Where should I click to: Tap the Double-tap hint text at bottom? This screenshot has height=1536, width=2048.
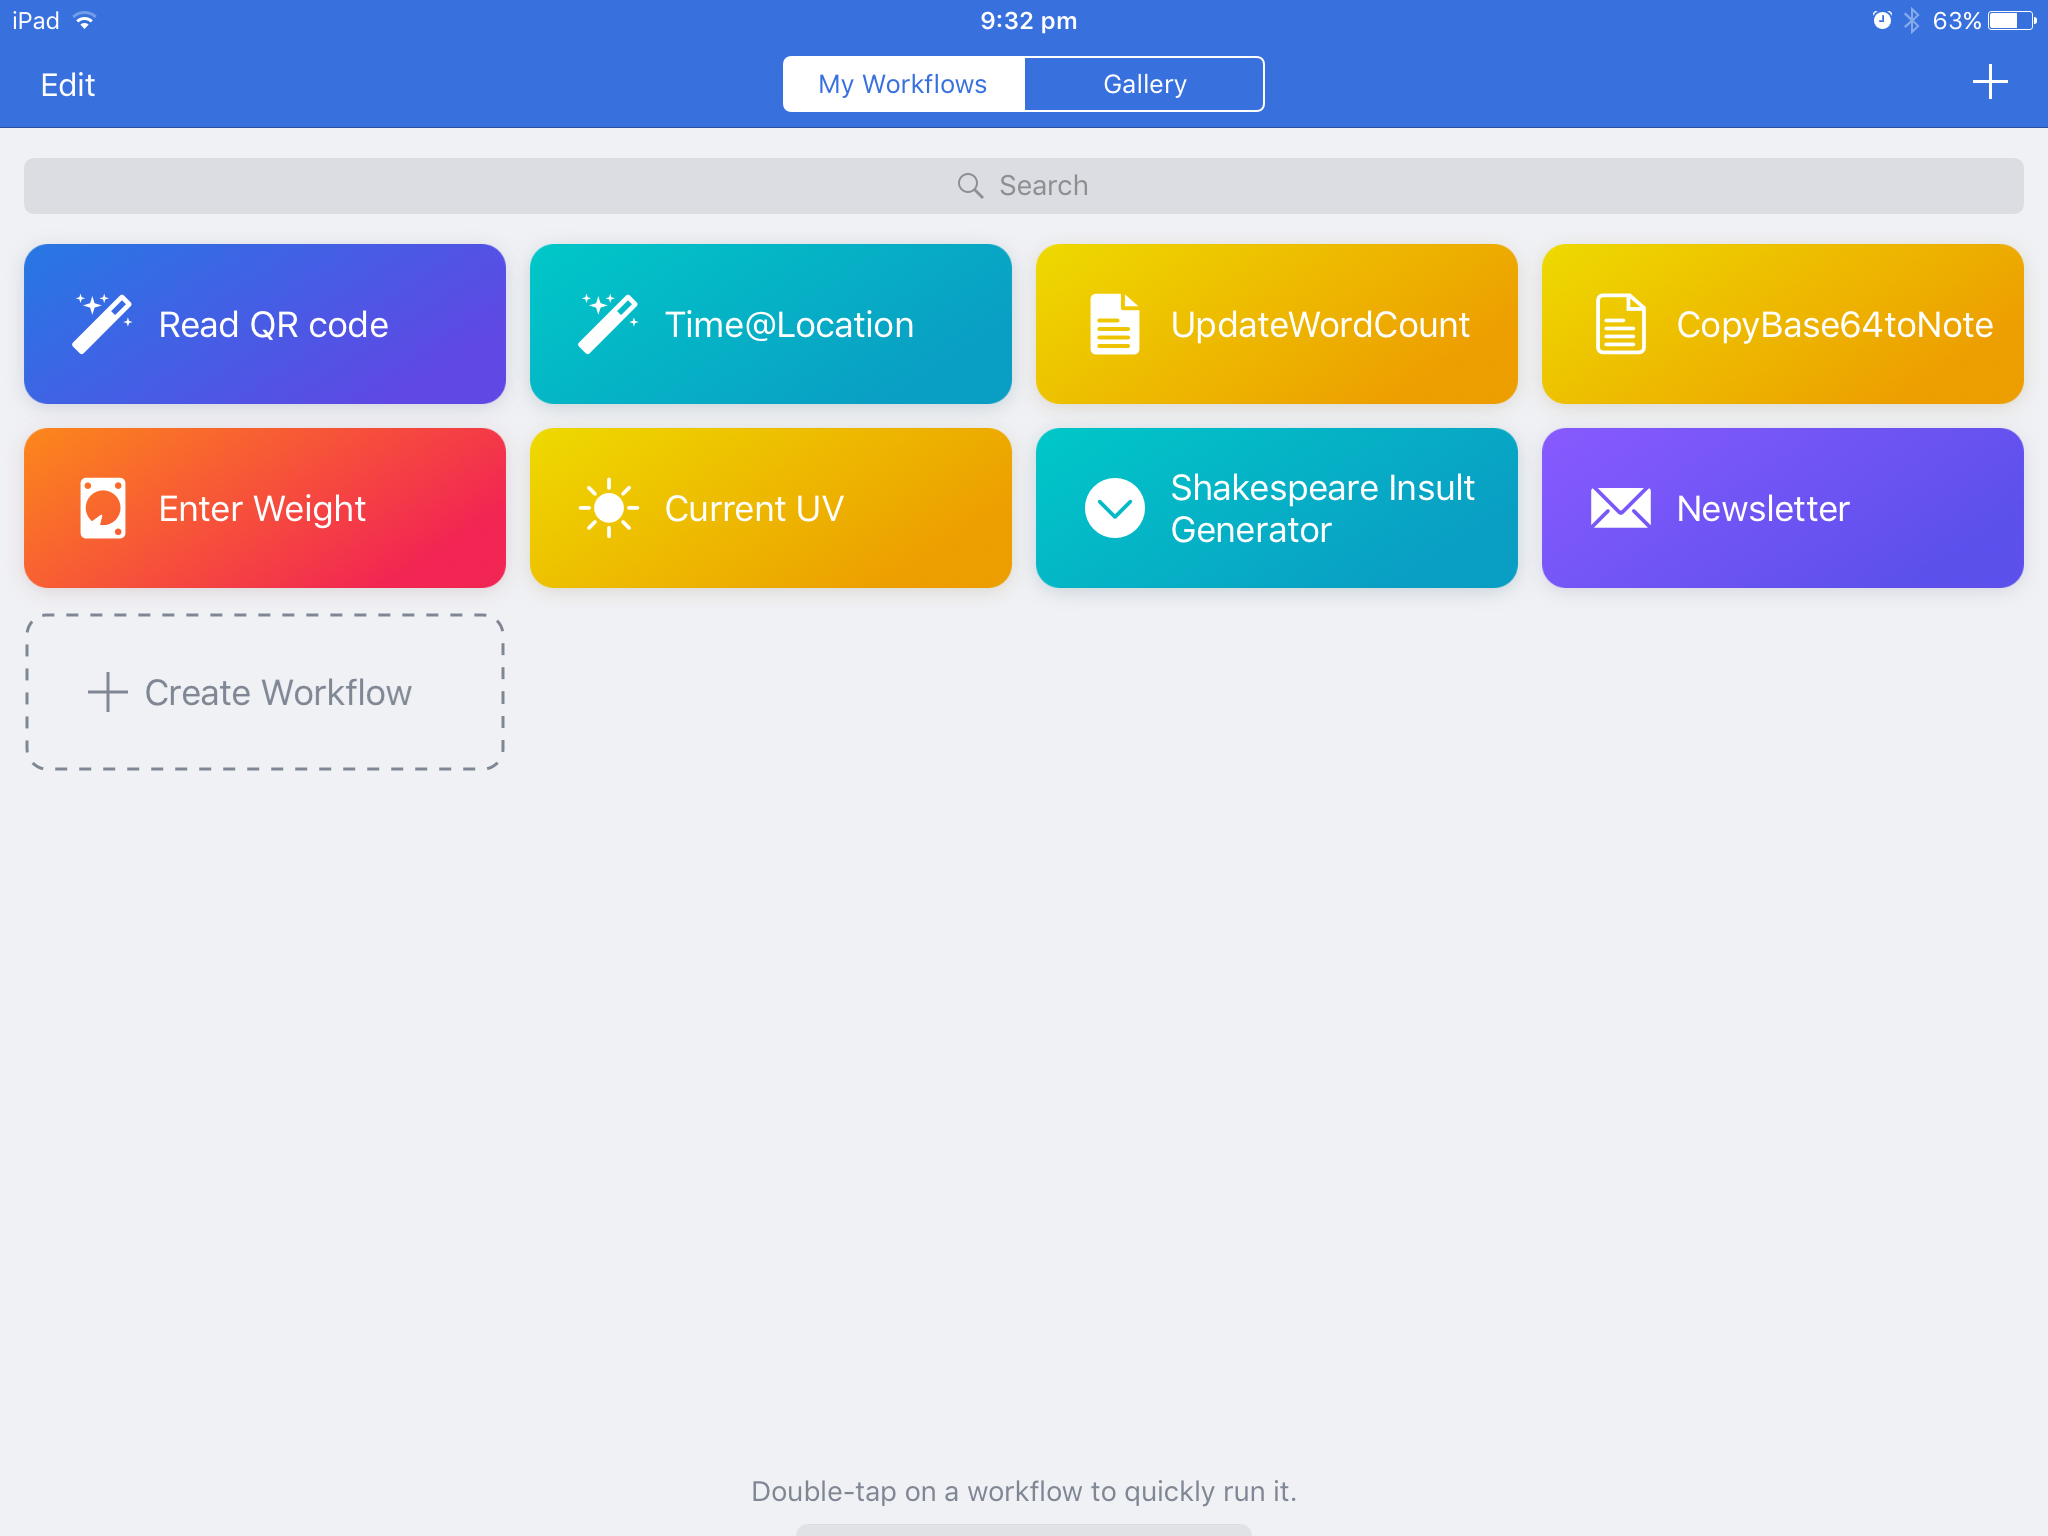coord(1024,1491)
